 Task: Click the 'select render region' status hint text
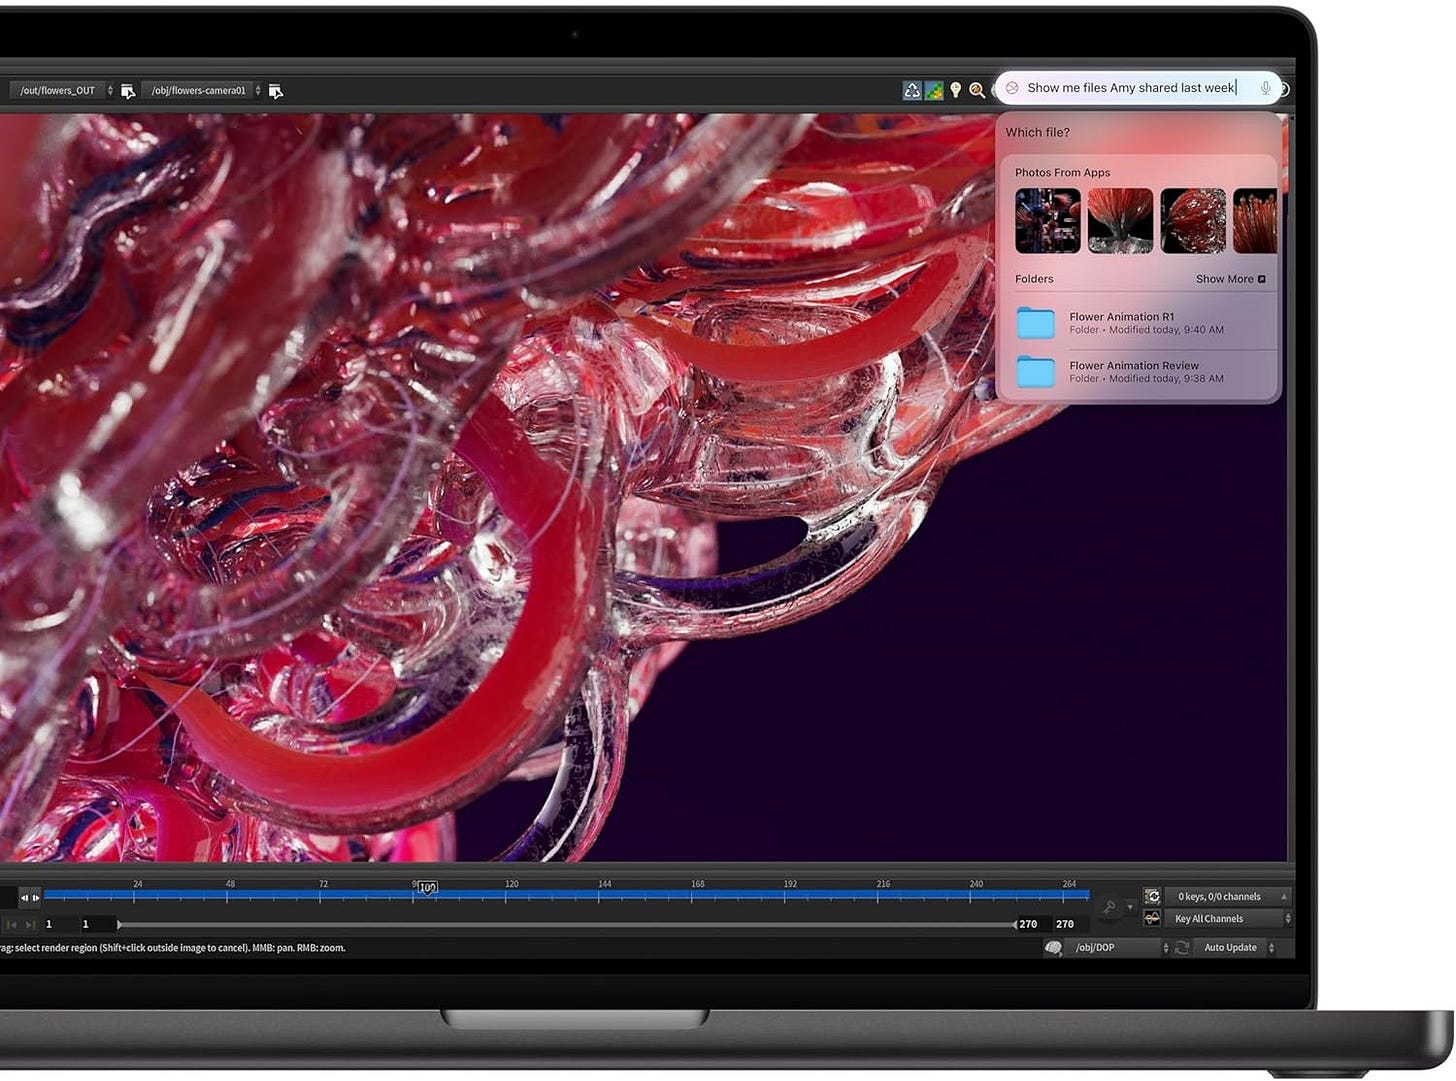click(172, 948)
